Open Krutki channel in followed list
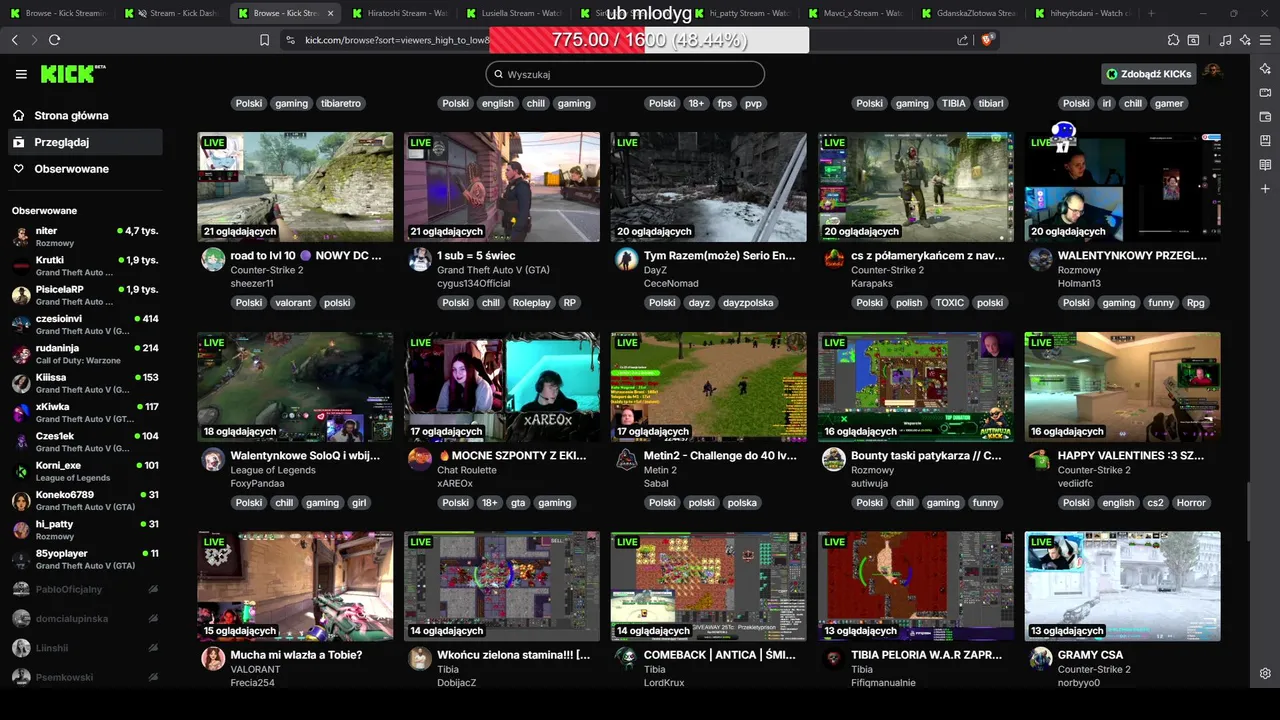The width and height of the screenshot is (1280, 720). click(85, 266)
